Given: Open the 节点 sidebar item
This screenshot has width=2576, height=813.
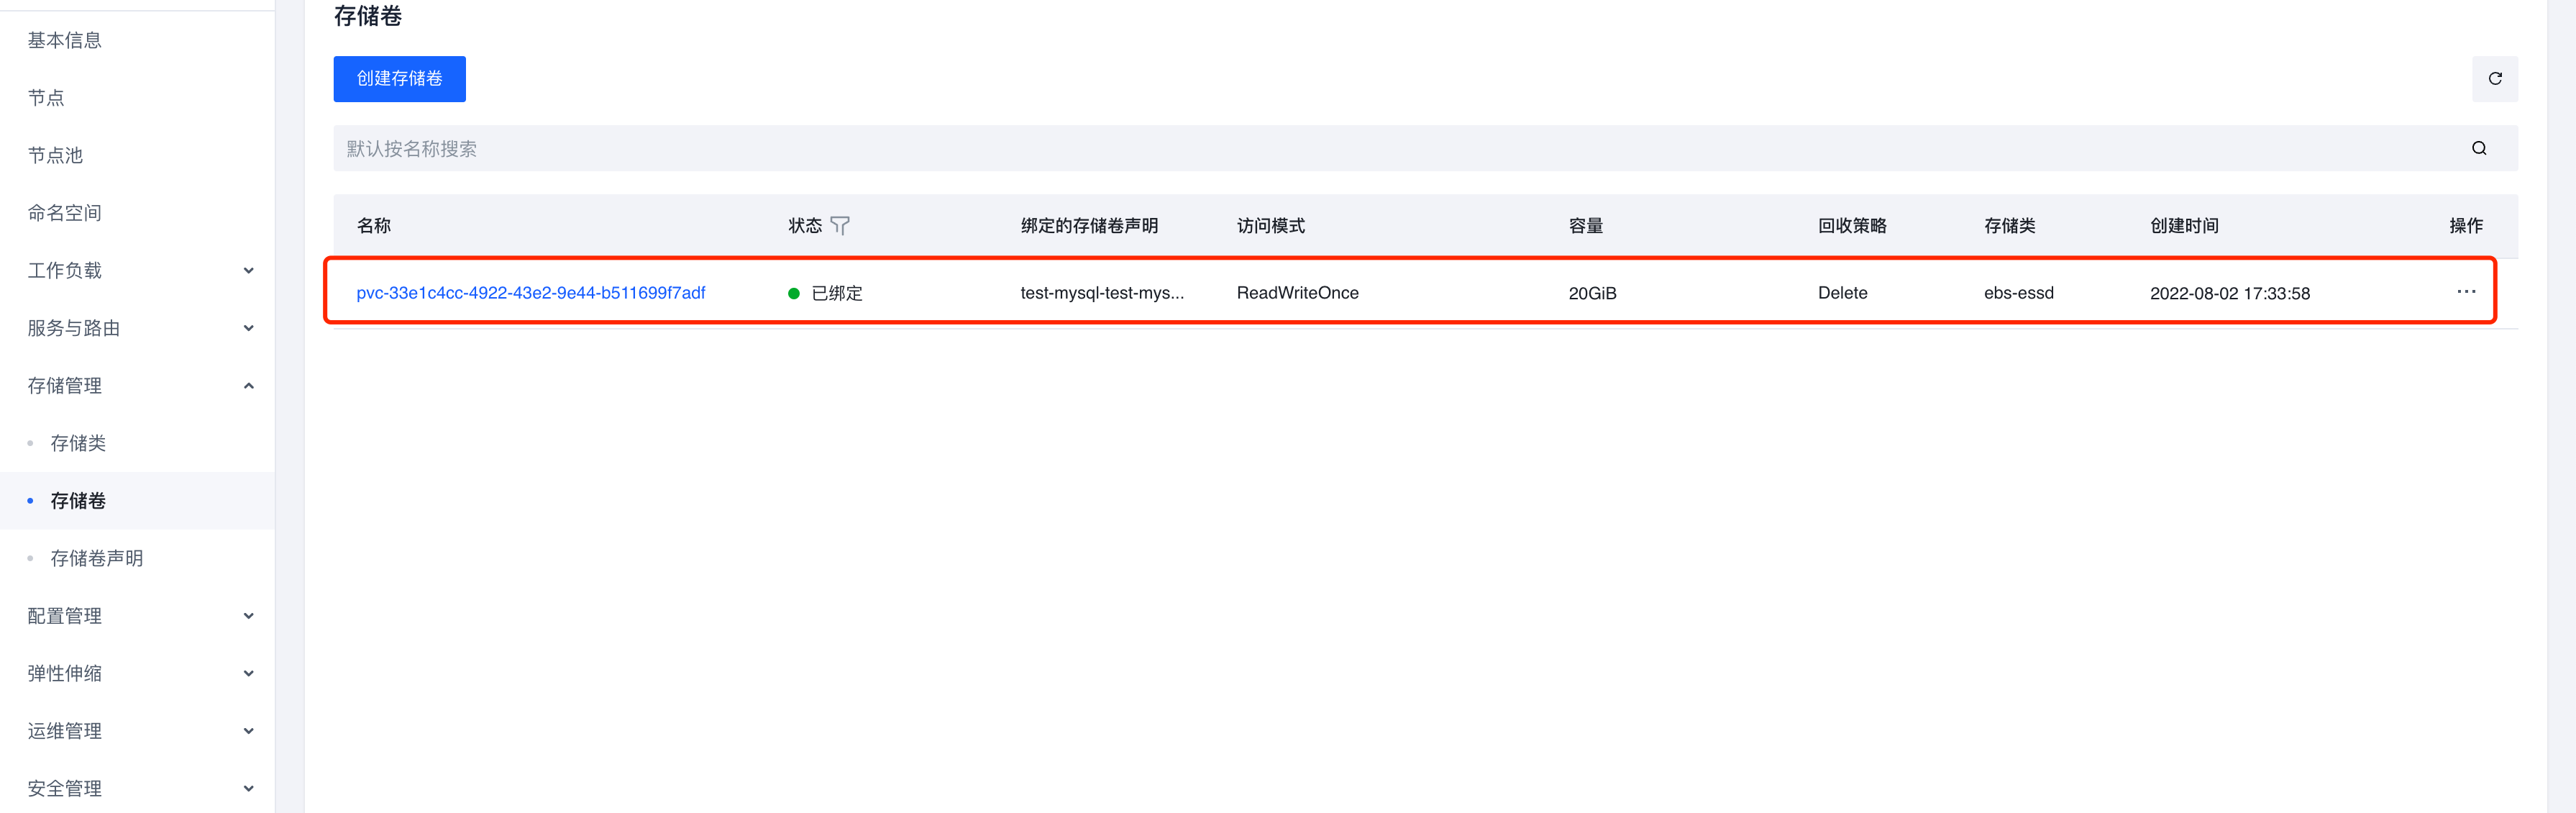Looking at the screenshot, I should (x=46, y=98).
